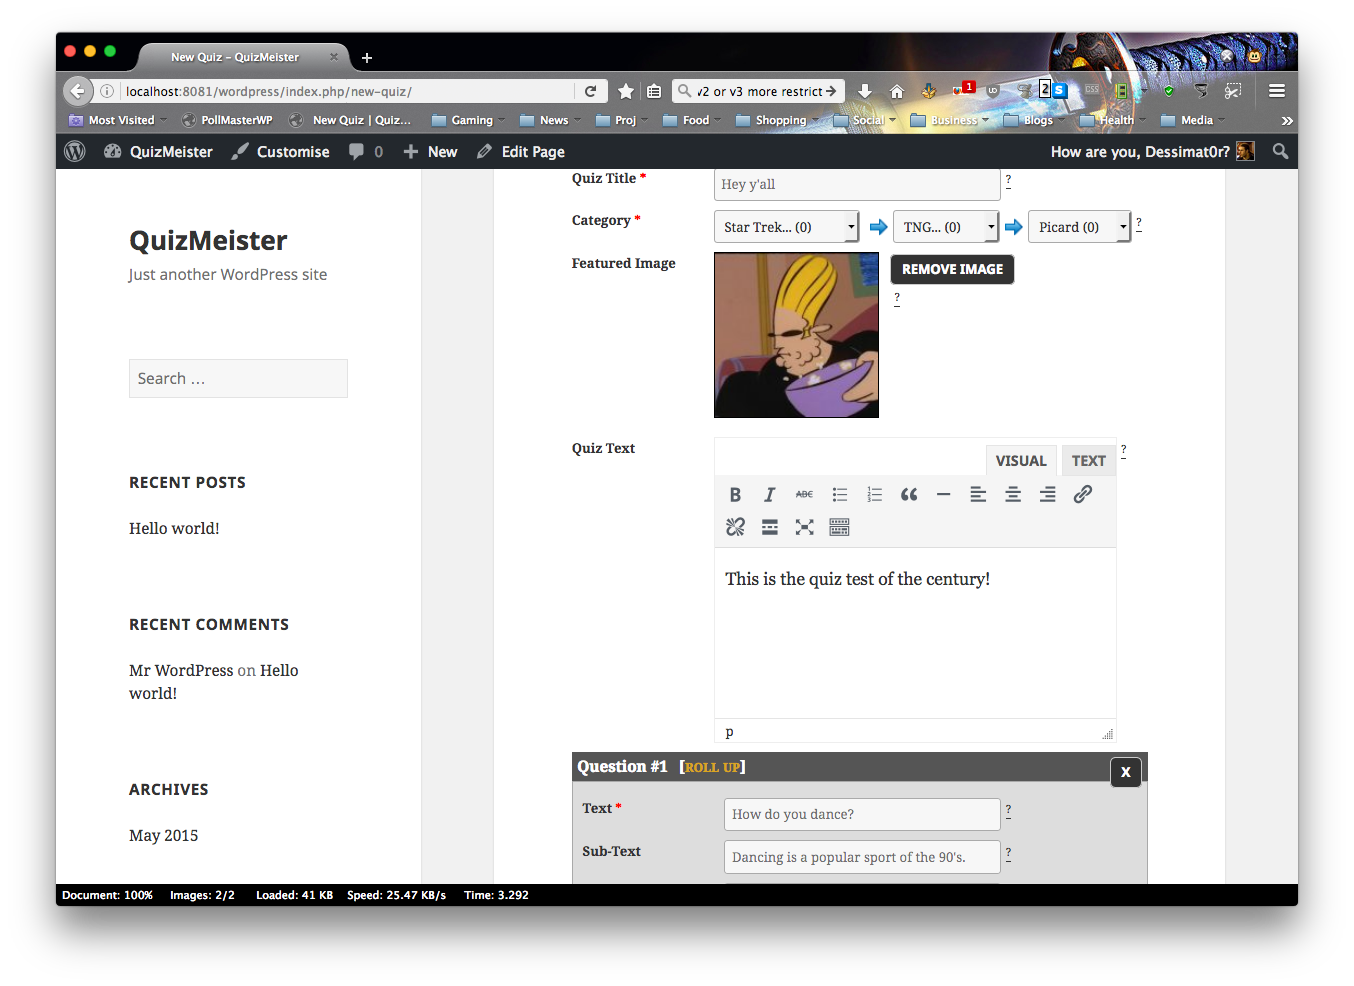1354x986 pixels.
Task: Click the Quiz Title input field
Action: click(x=857, y=184)
